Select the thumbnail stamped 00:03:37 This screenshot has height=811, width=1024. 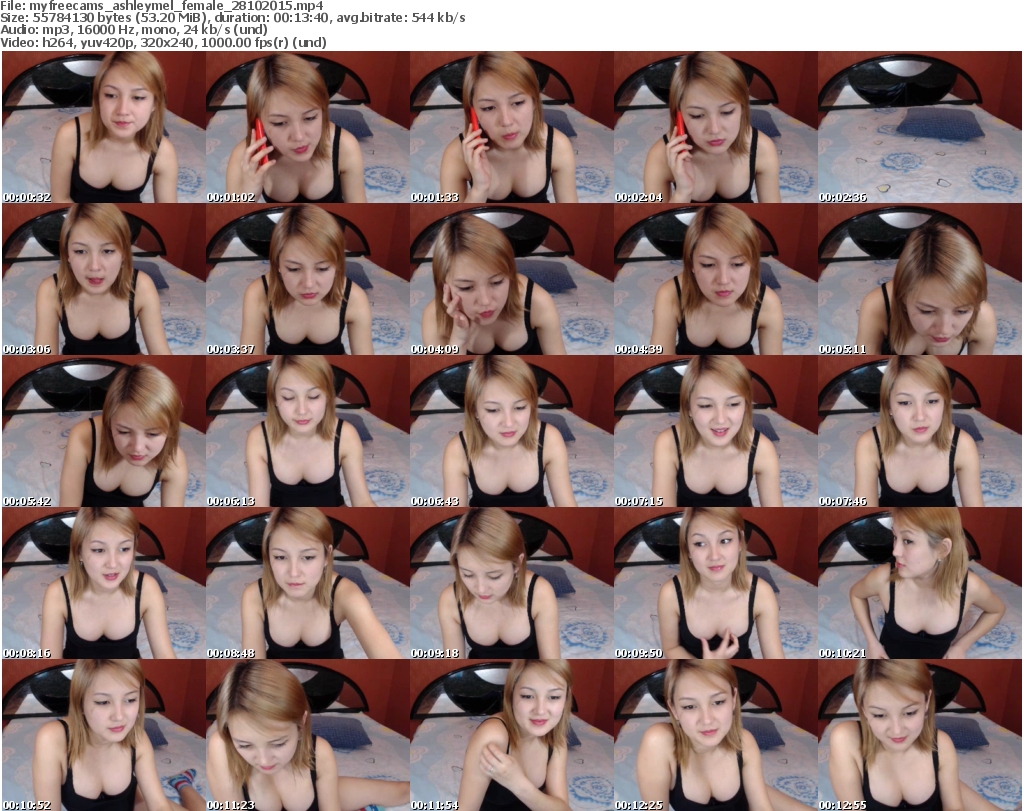tap(308, 279)
